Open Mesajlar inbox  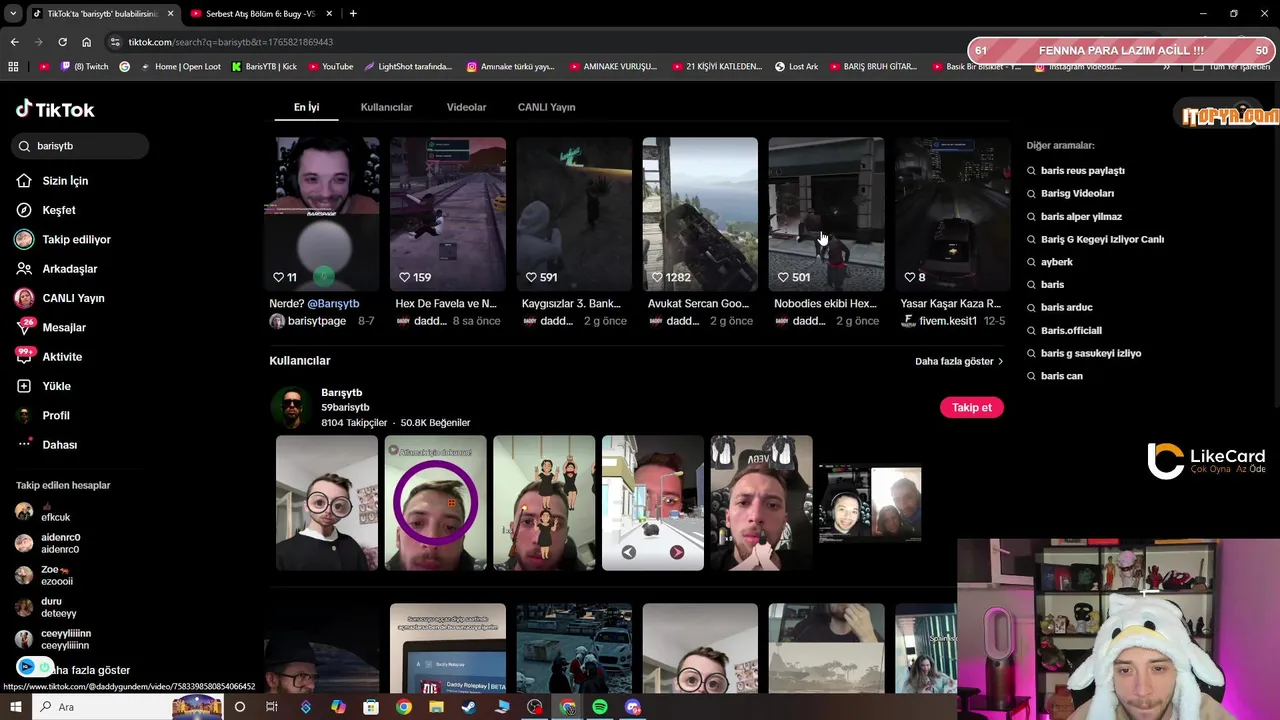pyautogui.click(x=51, y=327)
